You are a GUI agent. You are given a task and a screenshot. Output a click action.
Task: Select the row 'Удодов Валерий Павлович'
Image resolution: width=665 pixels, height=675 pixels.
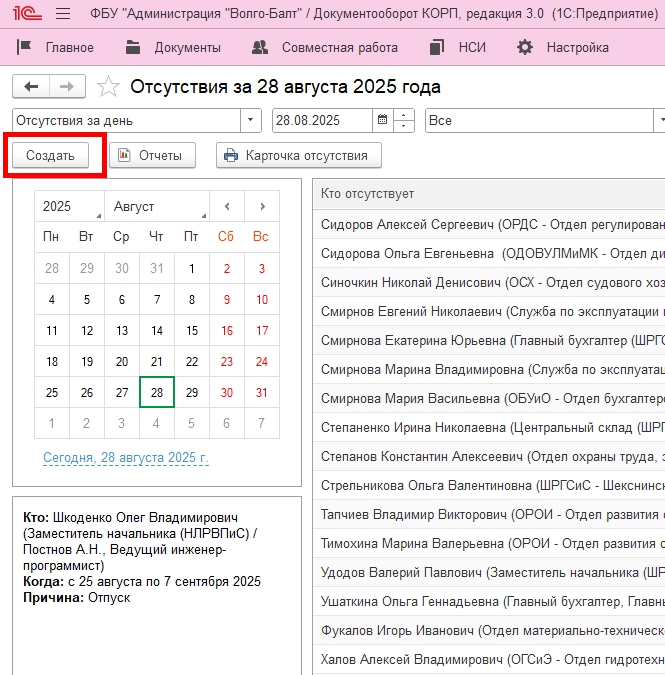(x=490, y=573)
